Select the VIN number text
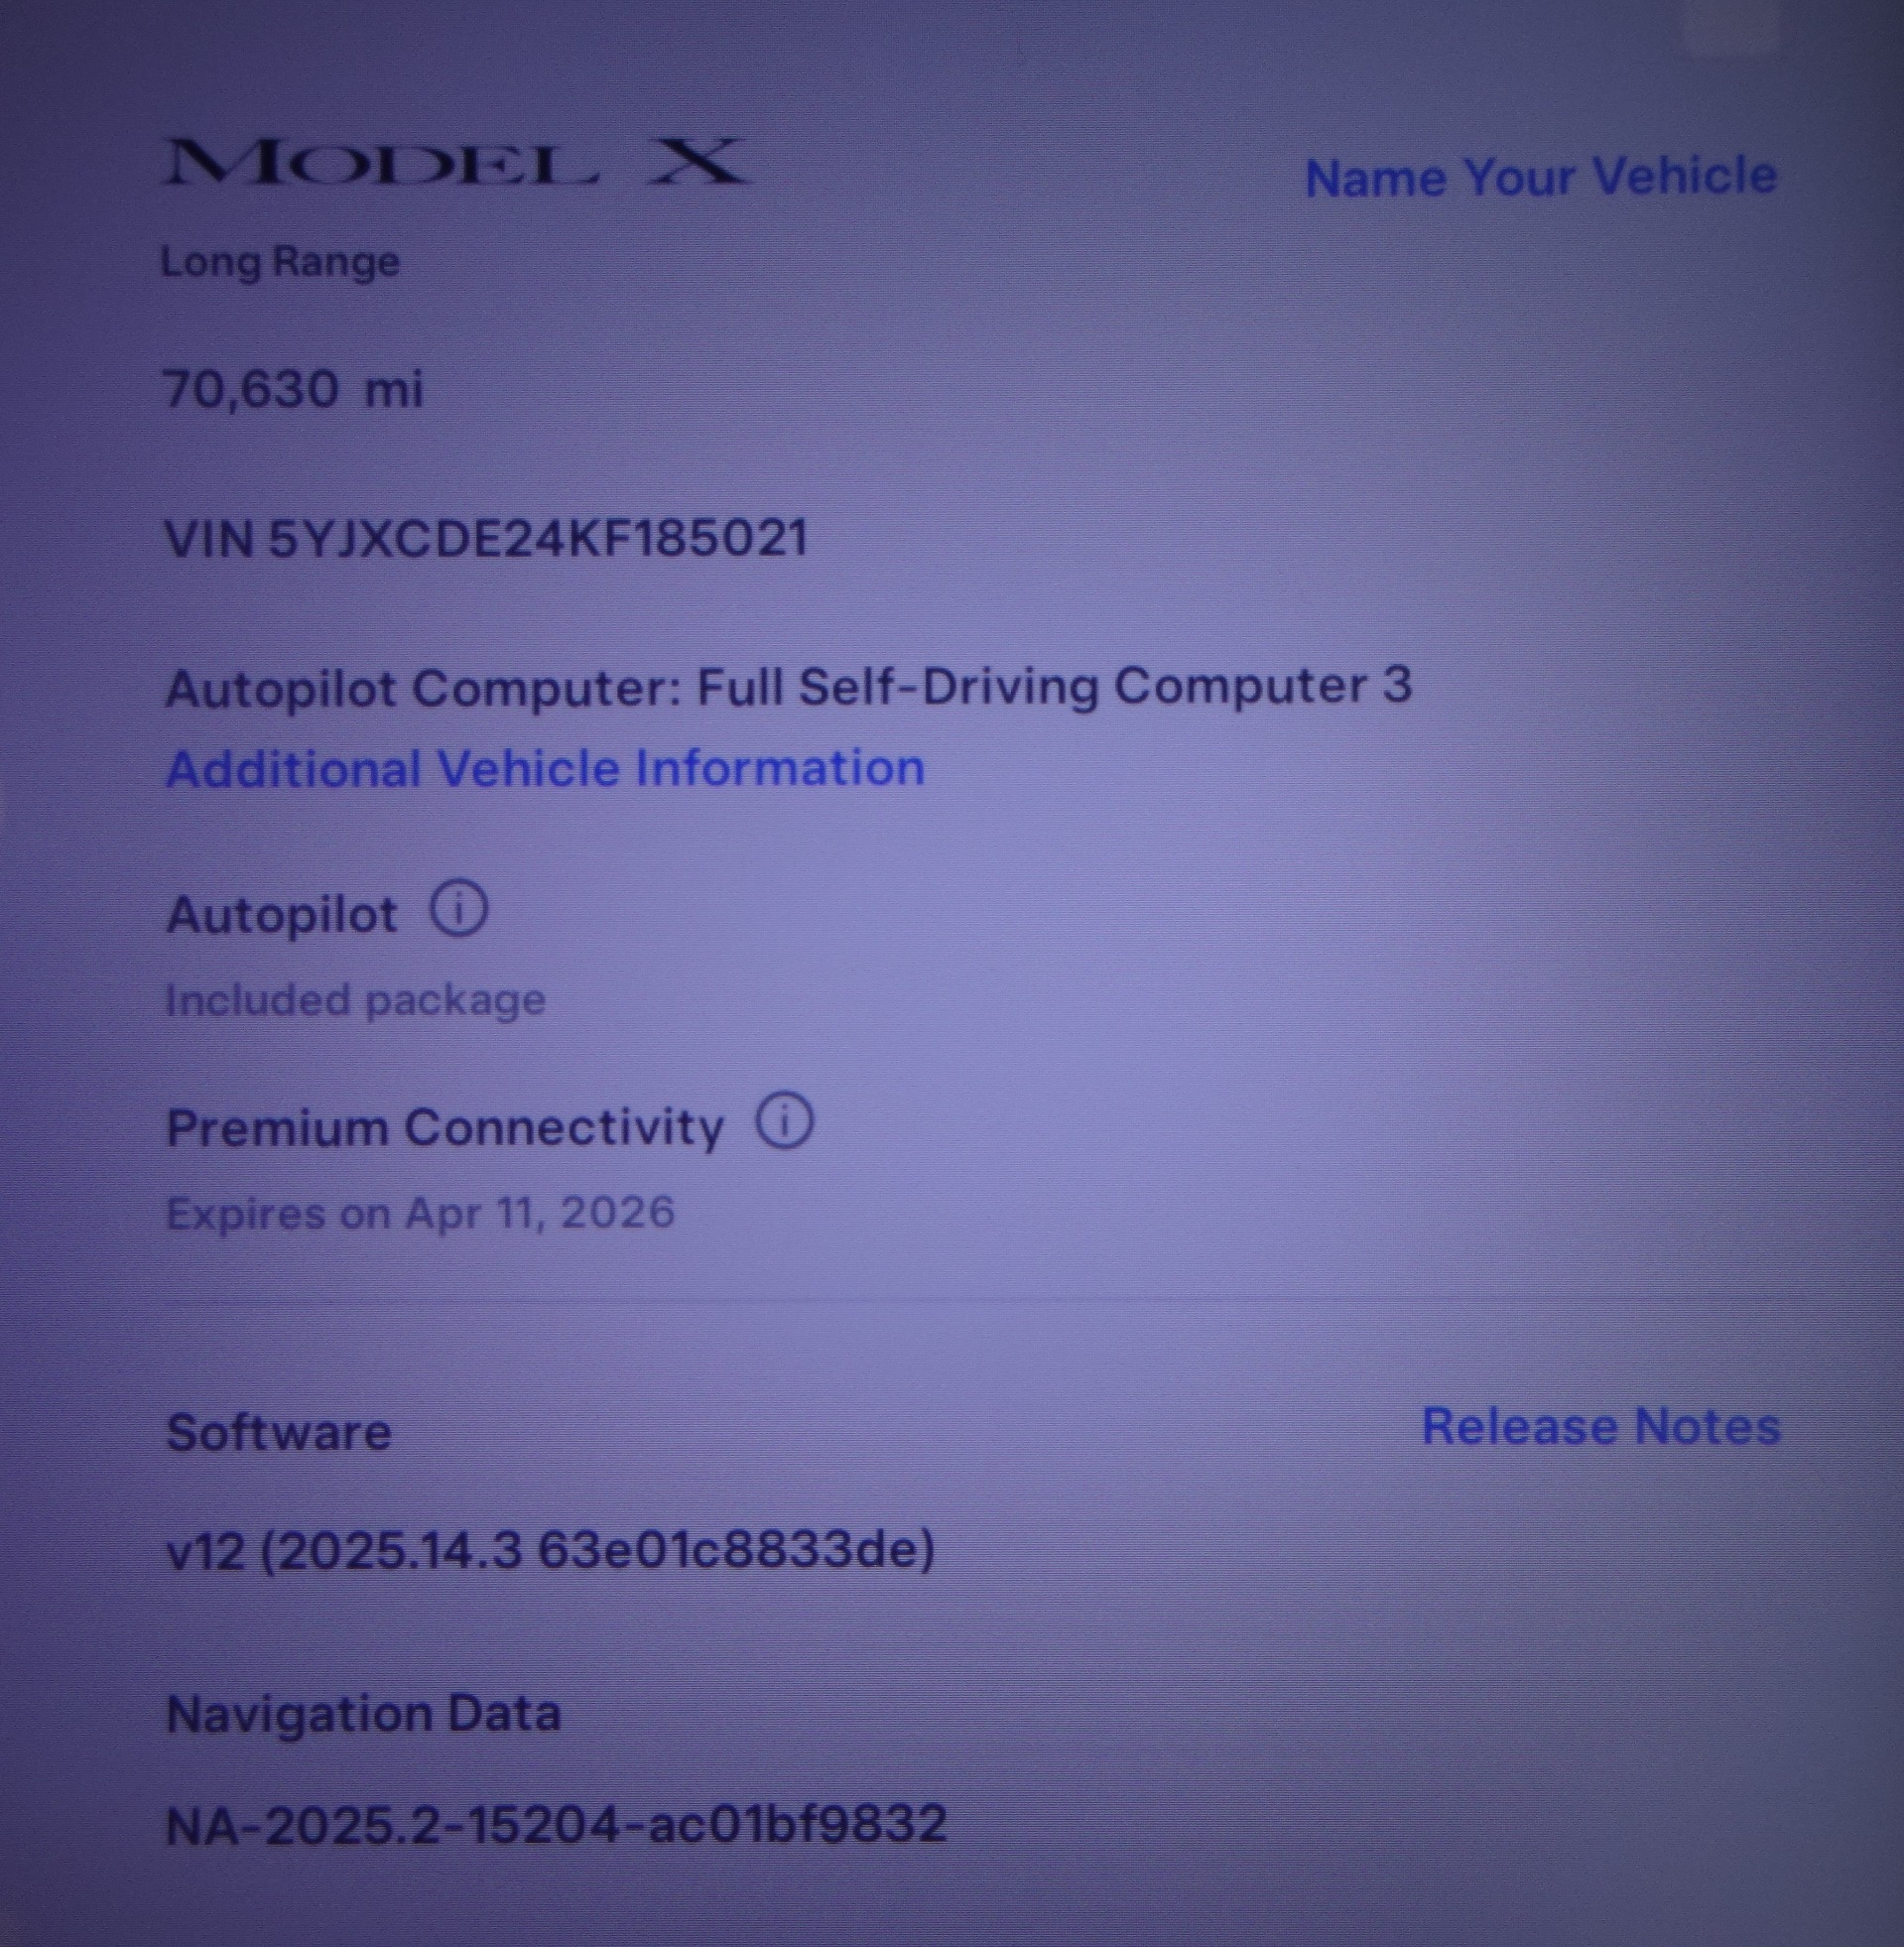This screenshot has height=1947, width=1904. point(486,539)
